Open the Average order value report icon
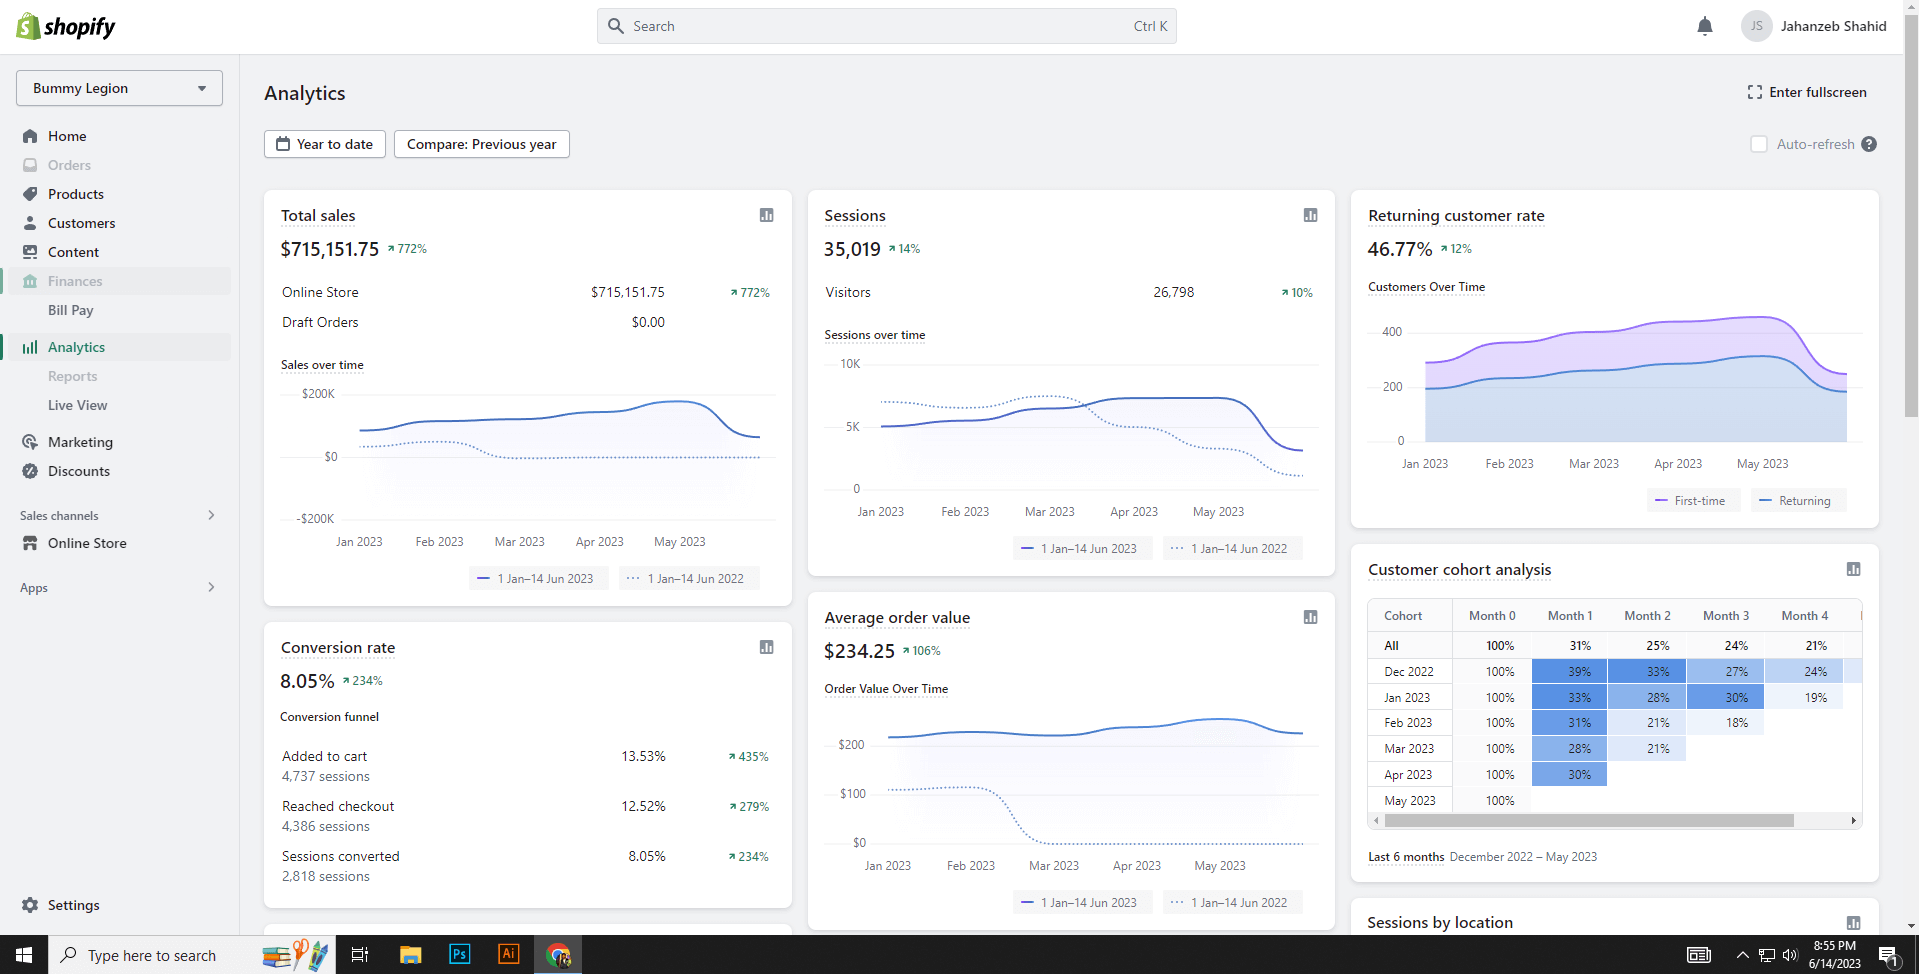 [1310, 617]
